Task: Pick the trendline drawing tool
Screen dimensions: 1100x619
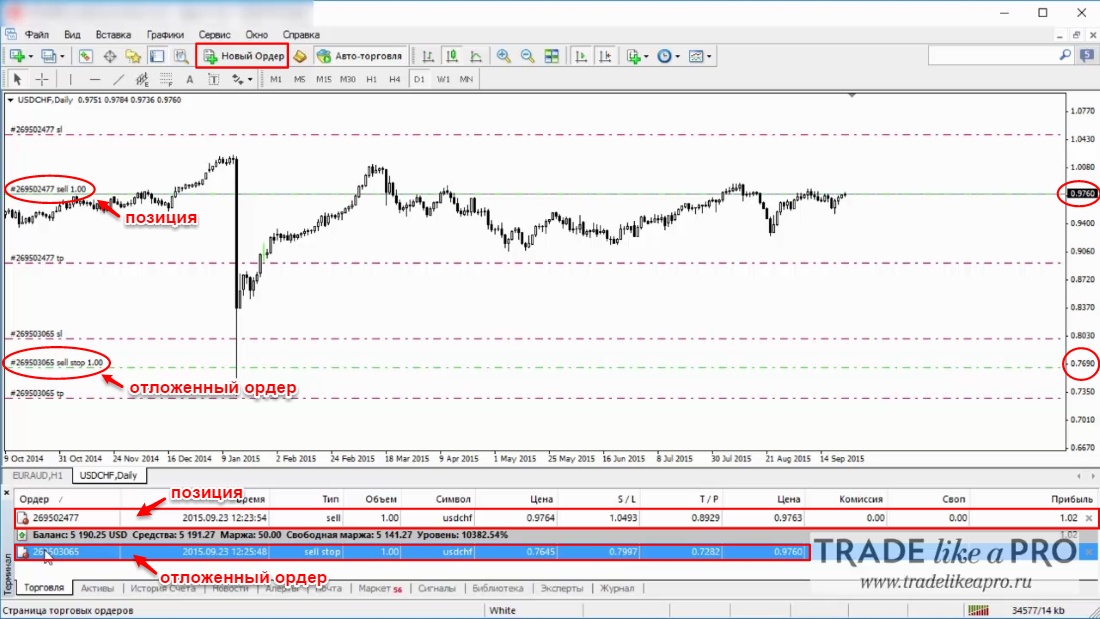Action: (x=119, y=79)
